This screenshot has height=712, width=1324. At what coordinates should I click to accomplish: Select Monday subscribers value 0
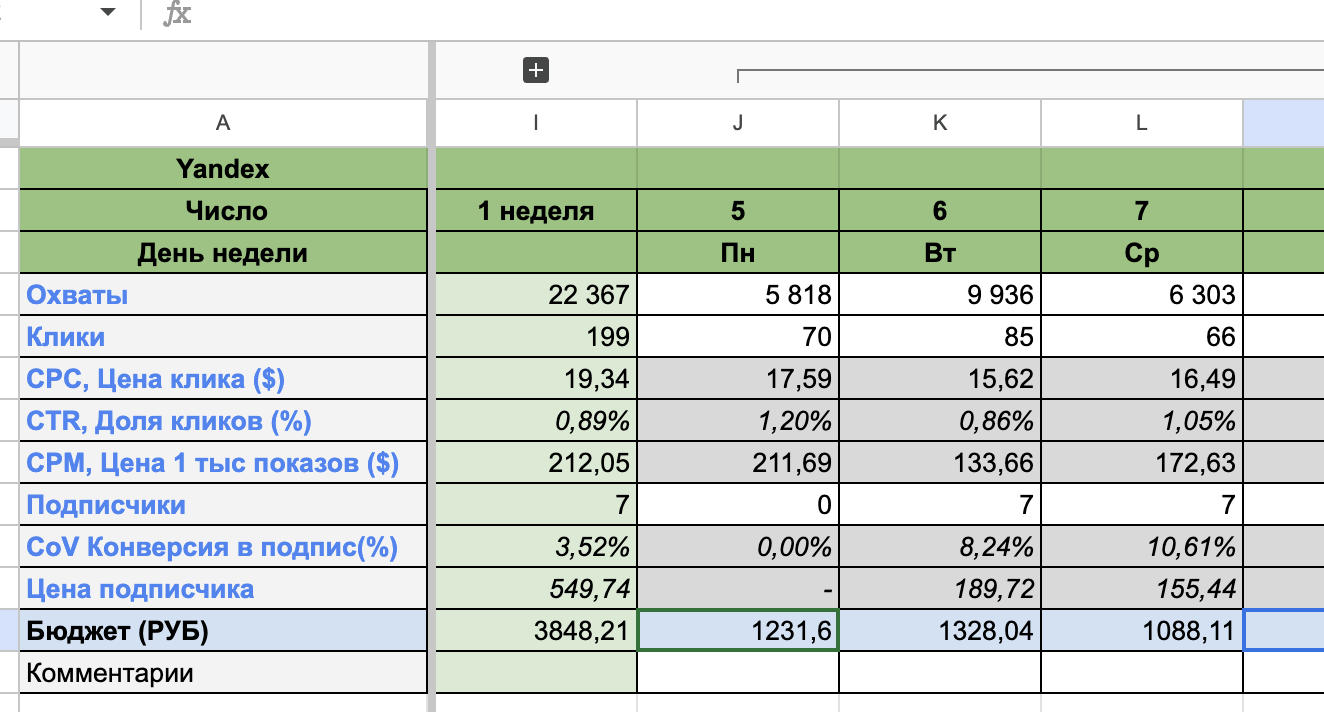coord(738,505)
